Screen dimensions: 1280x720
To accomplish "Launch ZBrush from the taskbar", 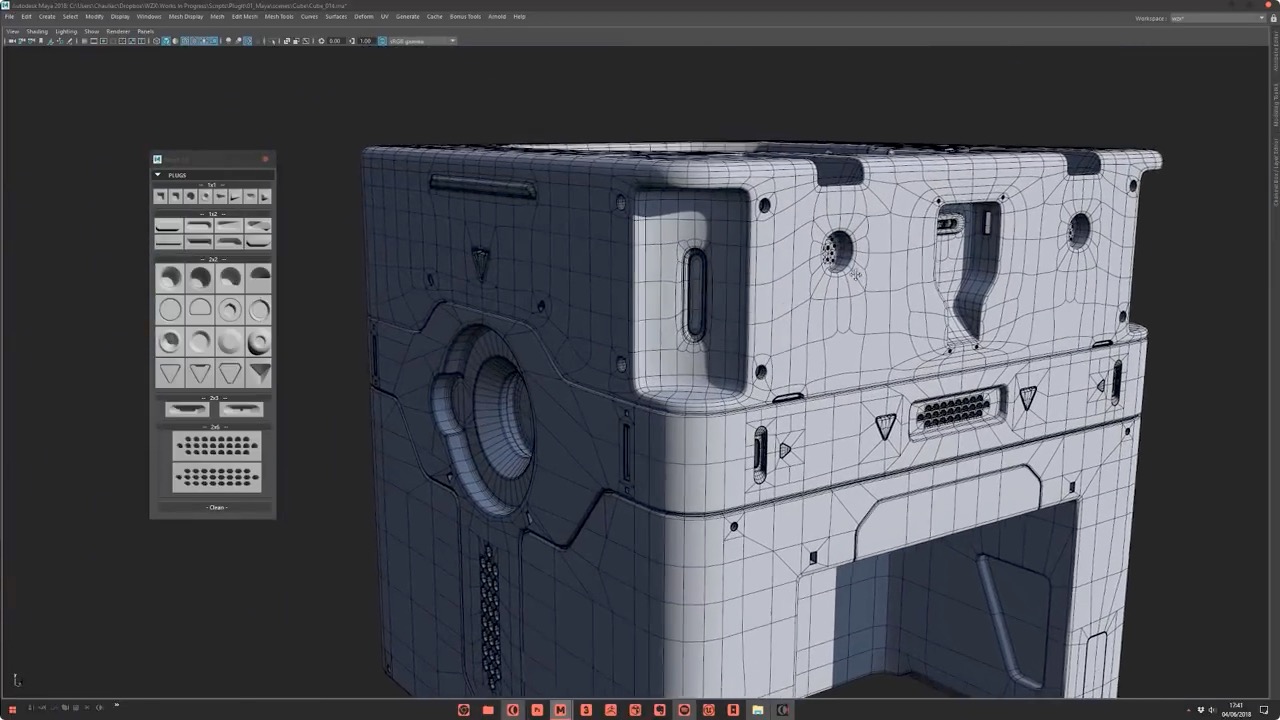I will (611, 710).
